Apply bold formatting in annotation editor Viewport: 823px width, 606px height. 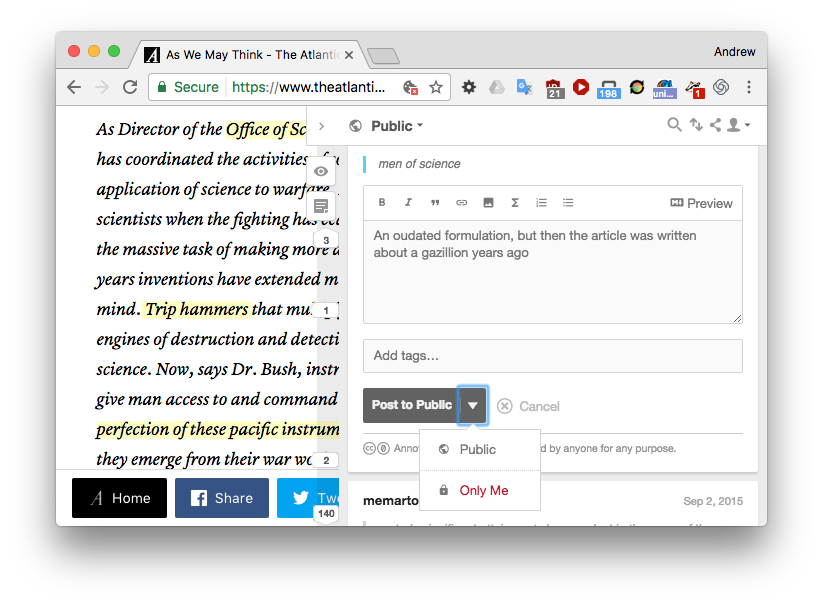(x=382, y=203)
